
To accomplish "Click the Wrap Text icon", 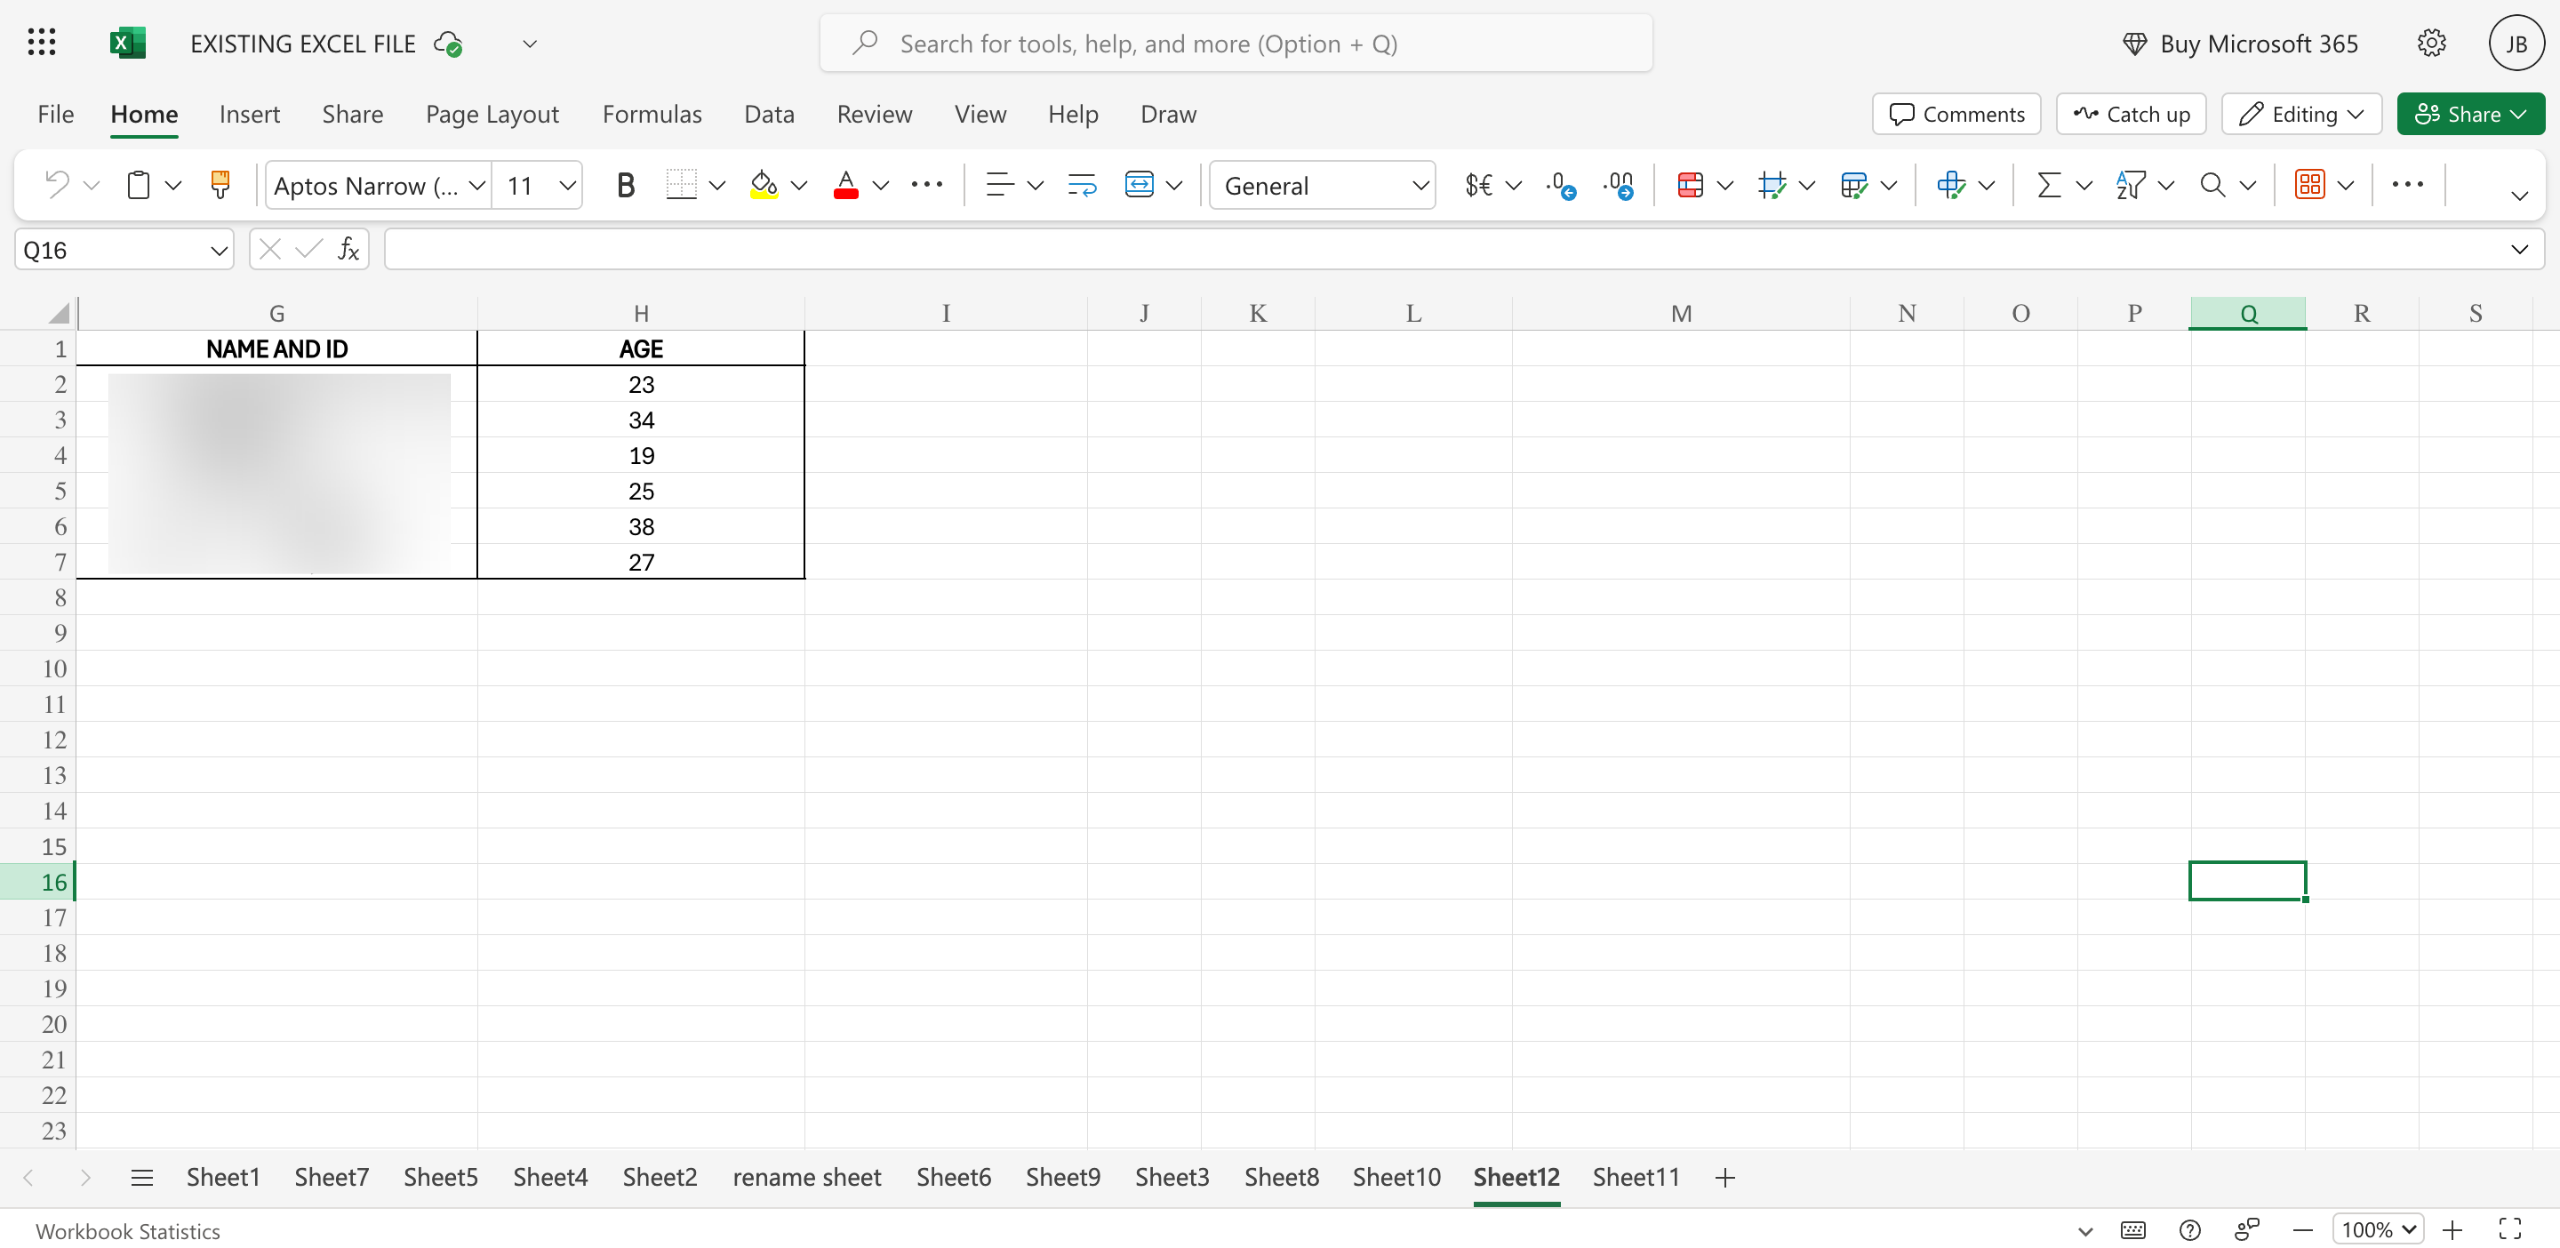I will 1082,185.
